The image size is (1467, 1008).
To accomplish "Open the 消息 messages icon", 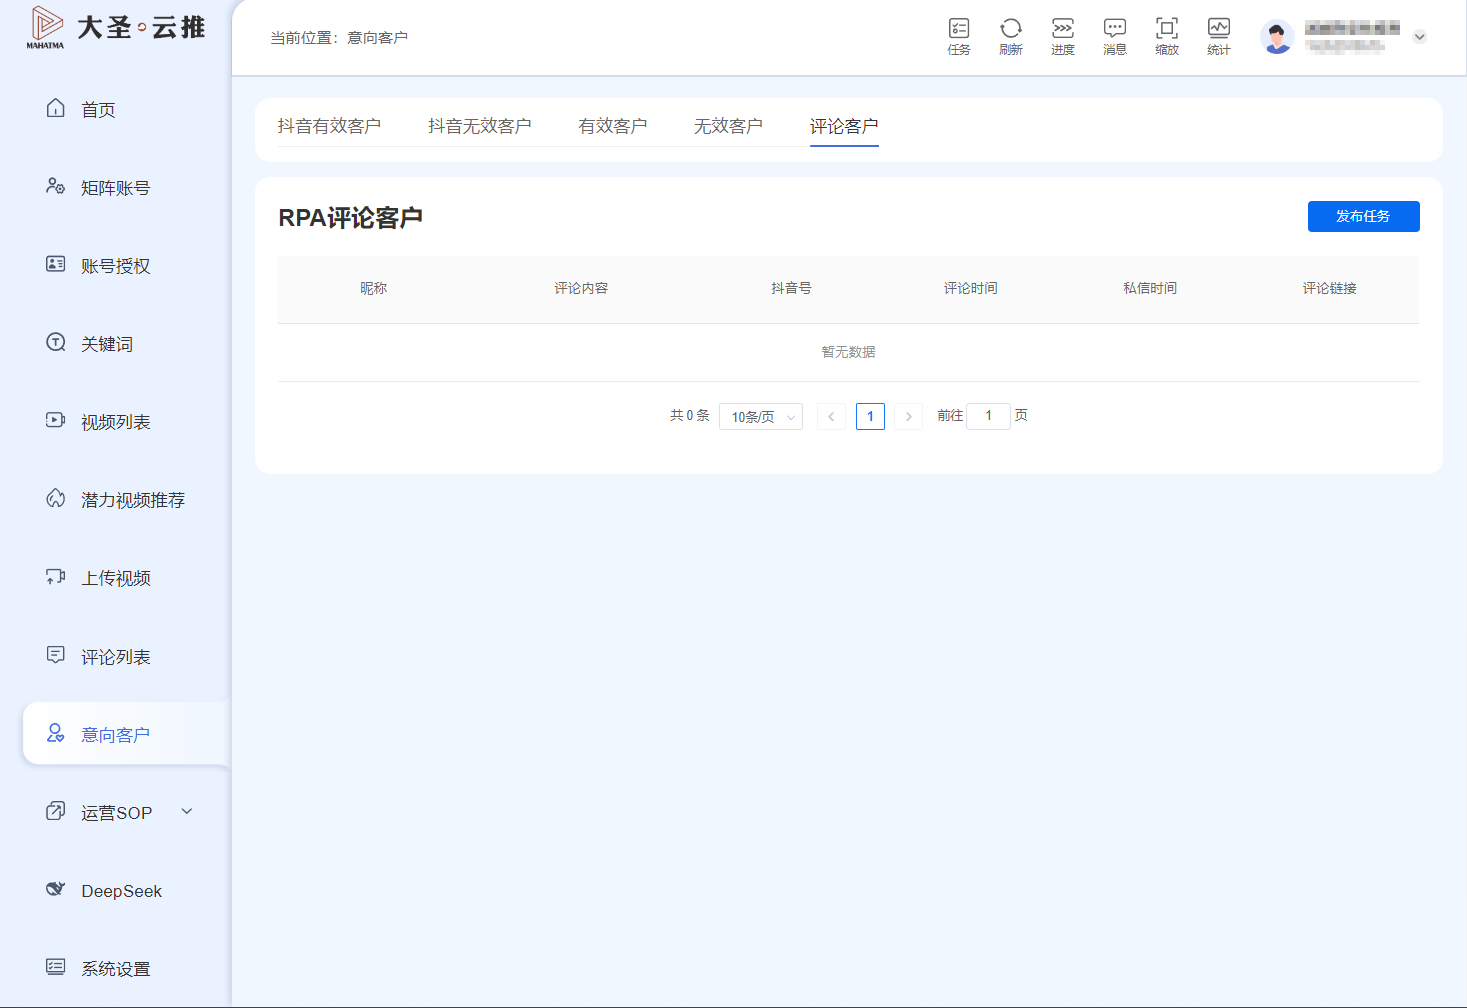I will click(x=1115, y=36).
